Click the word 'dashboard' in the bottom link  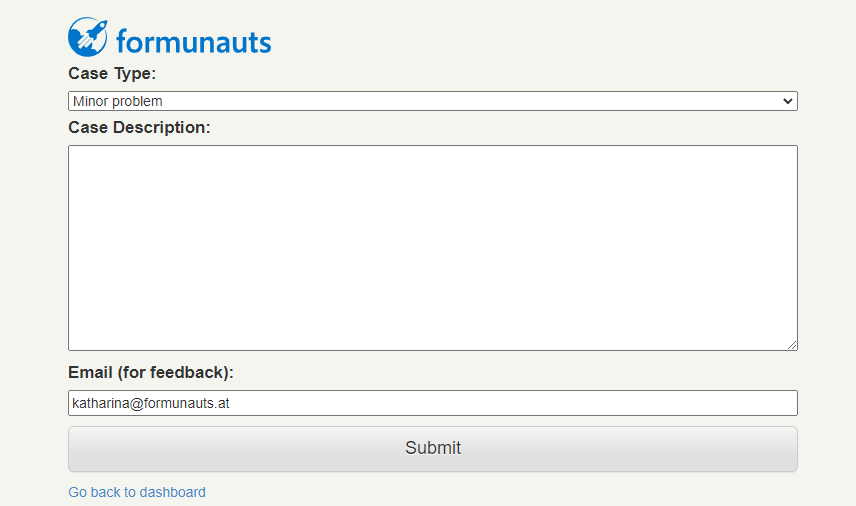(173, 492)
